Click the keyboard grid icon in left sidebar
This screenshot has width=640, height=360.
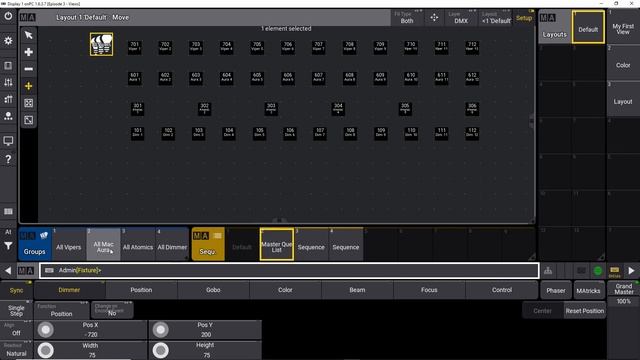tap(8, 211)
